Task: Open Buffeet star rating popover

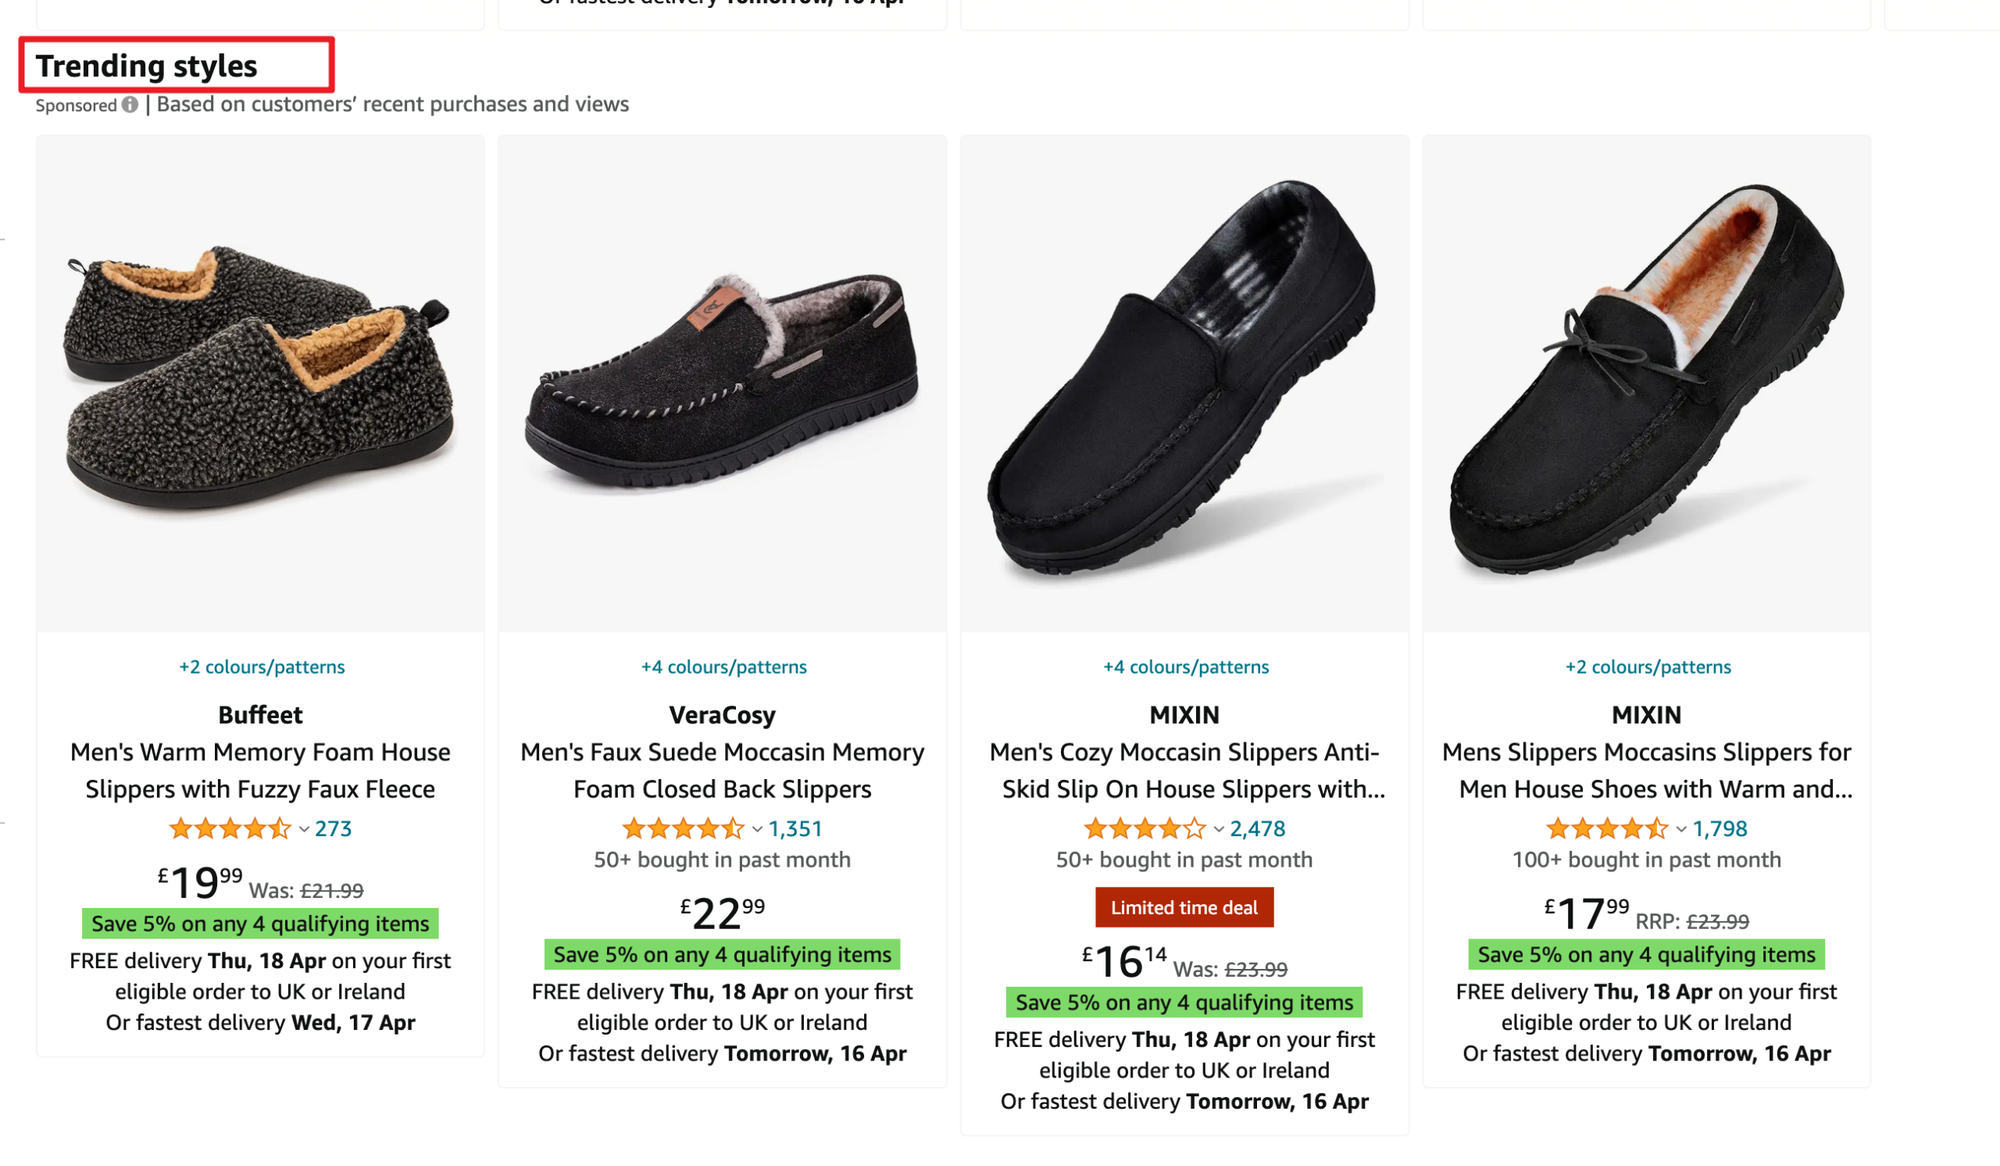Action: 229,829
